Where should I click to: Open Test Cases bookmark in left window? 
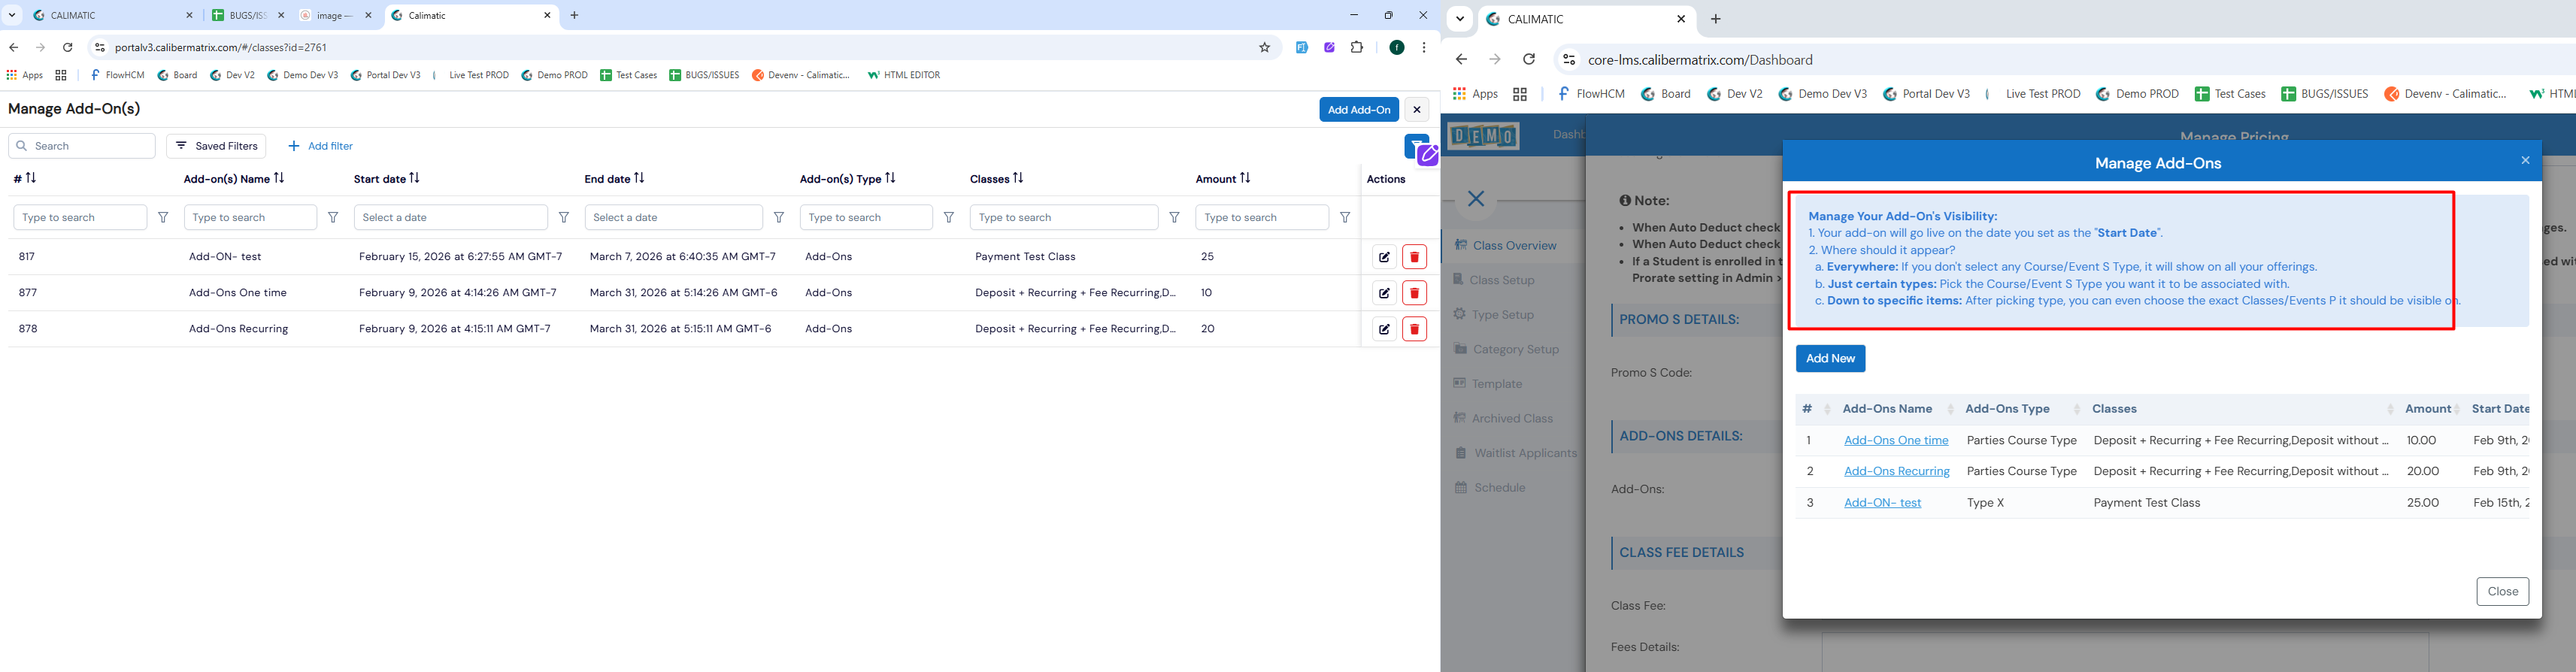[629, 75]
